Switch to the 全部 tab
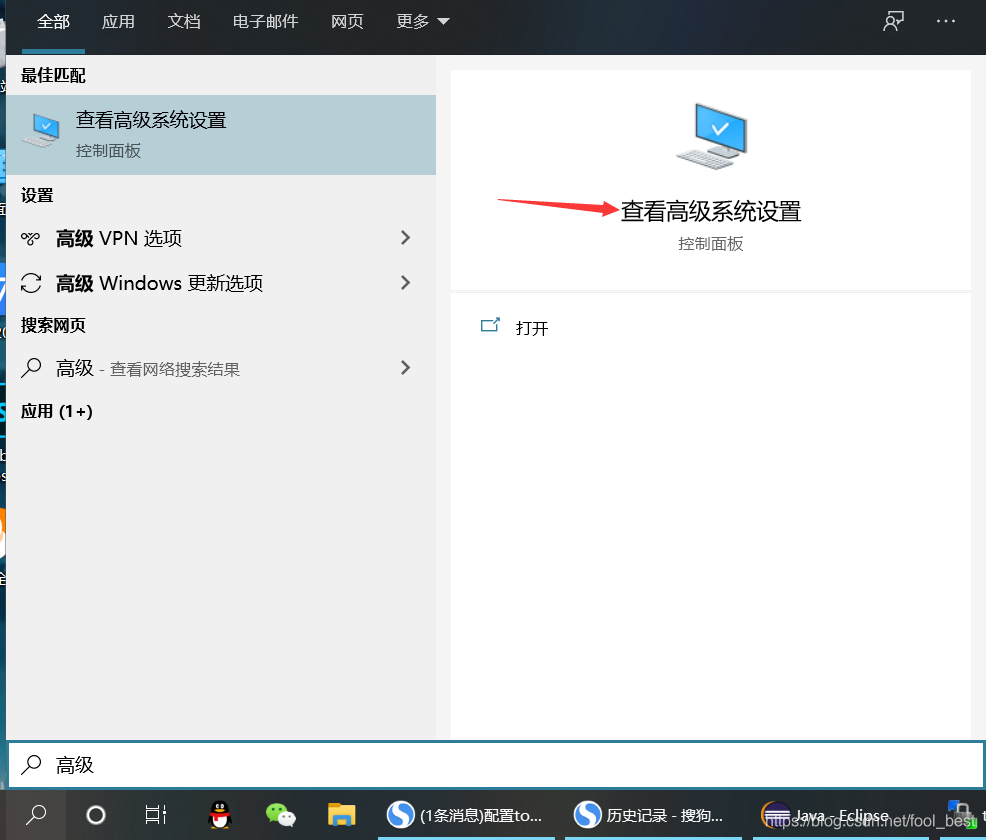 coord(53,22)
